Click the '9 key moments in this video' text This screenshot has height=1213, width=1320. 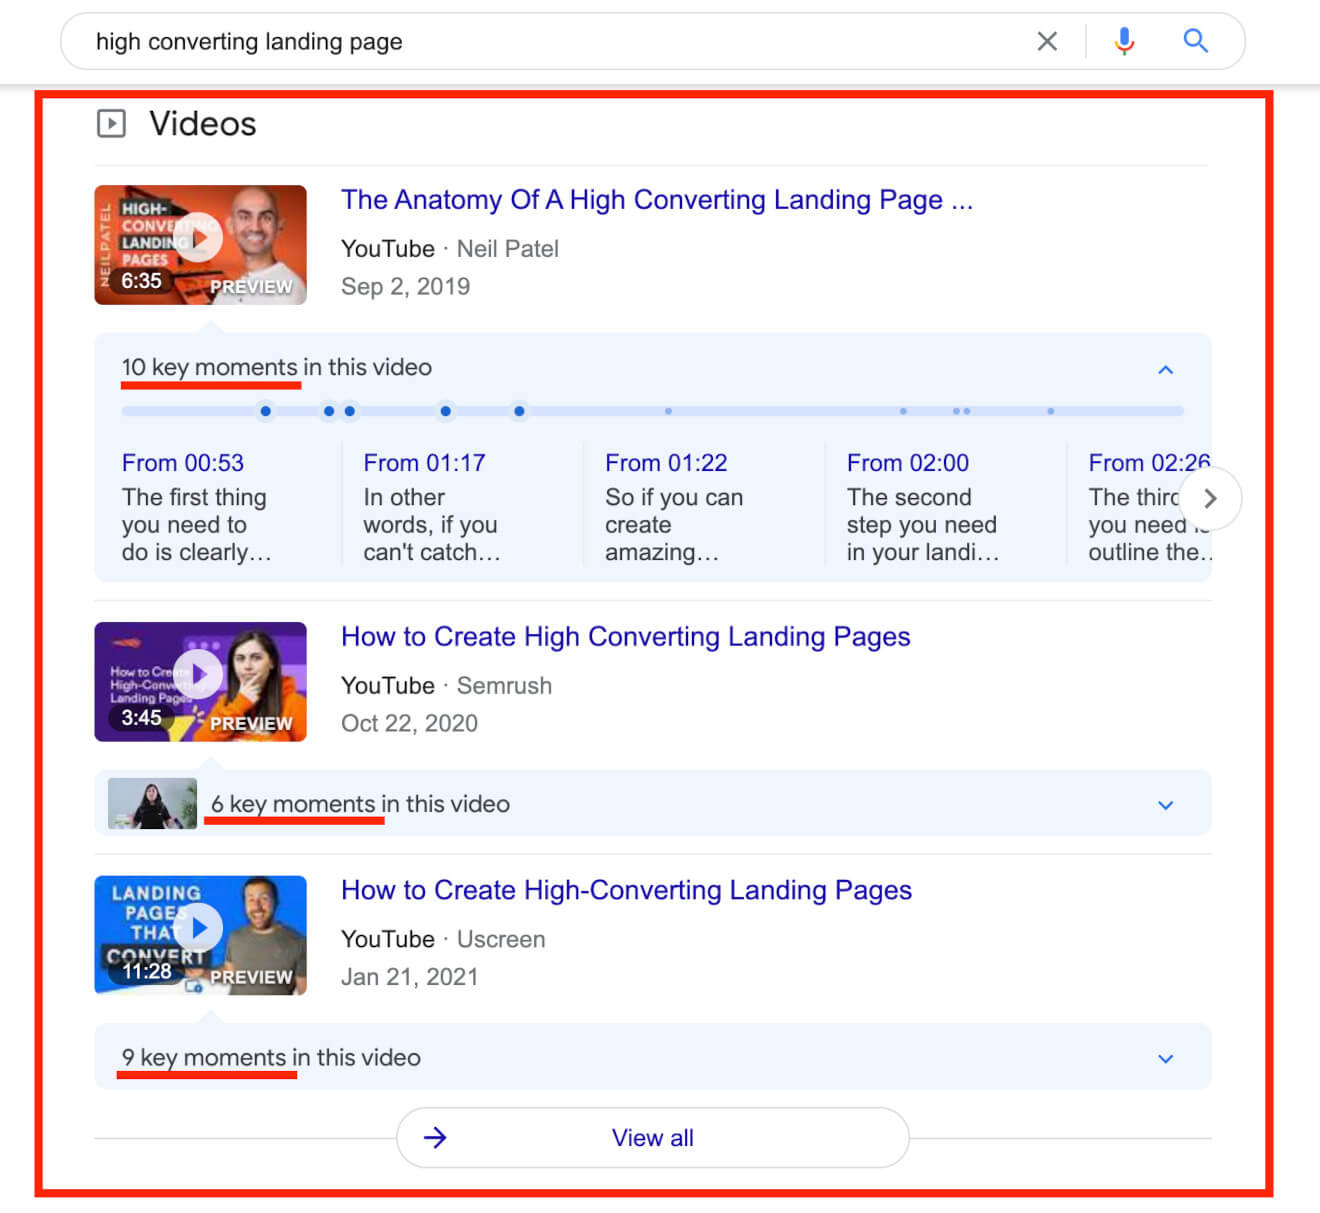coord(271,1058)
